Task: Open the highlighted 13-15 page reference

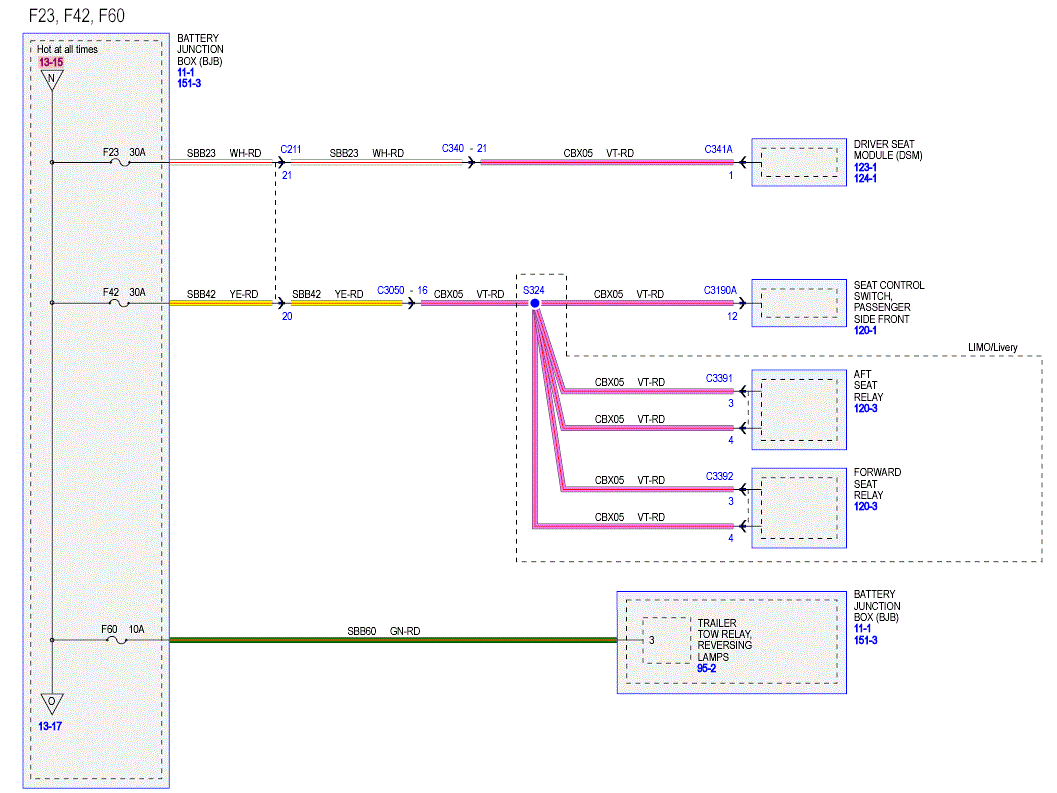Action: tap(51, 62)
